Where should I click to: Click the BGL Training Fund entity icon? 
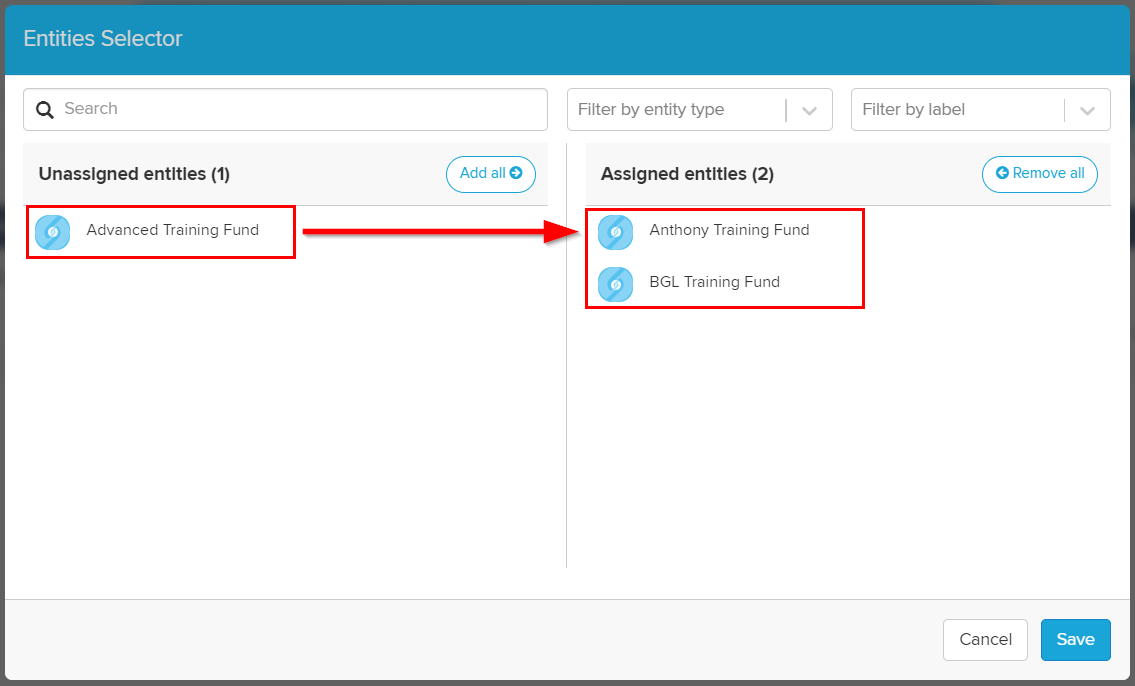615,284
